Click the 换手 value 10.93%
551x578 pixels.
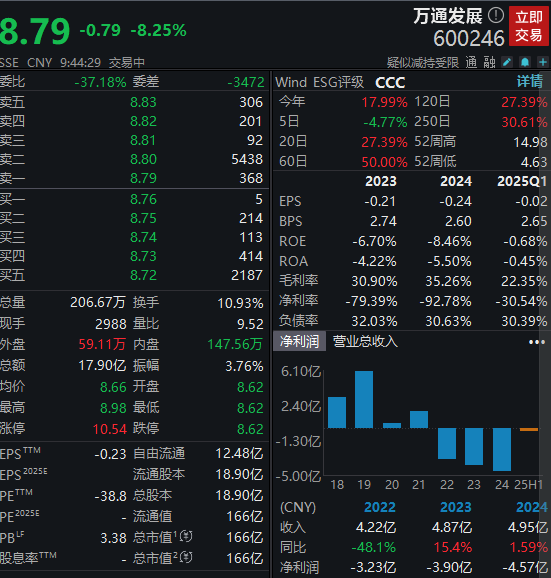(240, 303)
